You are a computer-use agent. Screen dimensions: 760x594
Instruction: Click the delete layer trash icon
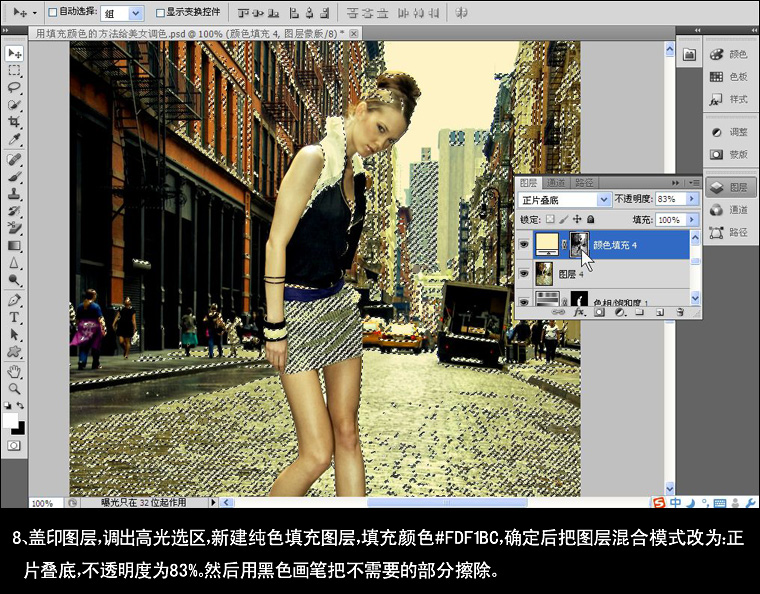tap(680, 313)
